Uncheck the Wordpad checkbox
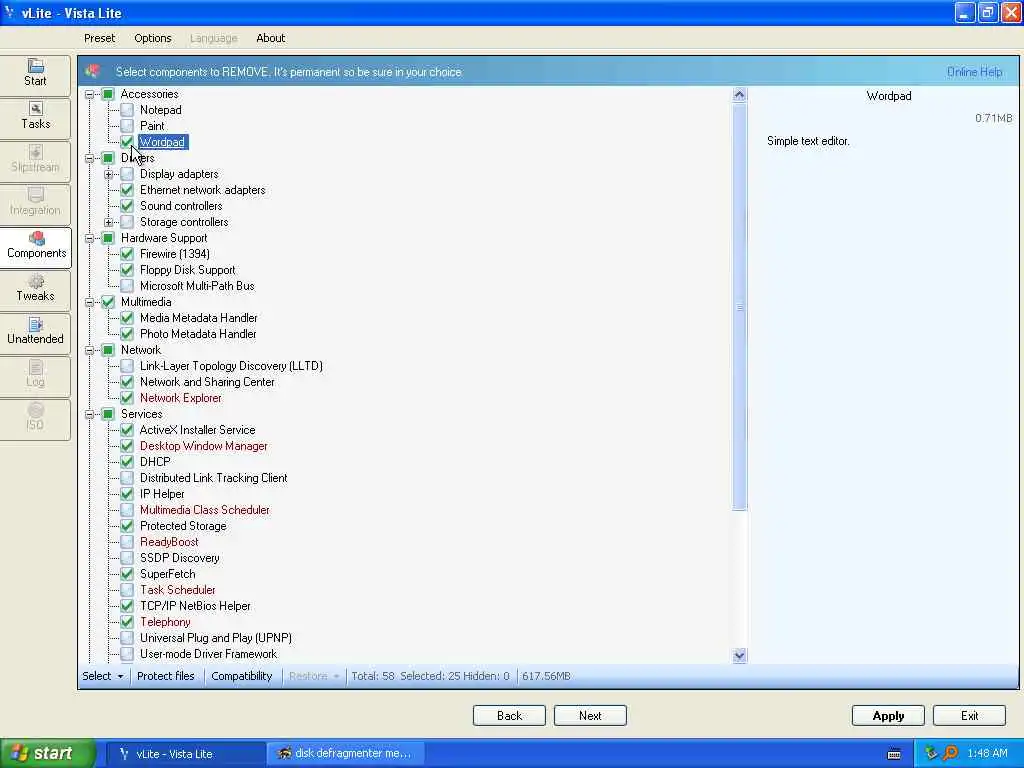The width and height of the screenshot is (1024, 768). (x=127, y=142)
